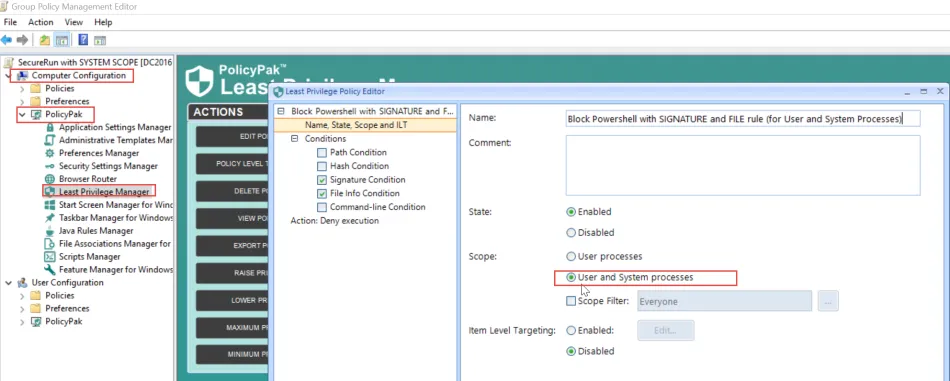
Task: Click the Java Rules Manager coffee icon
Action: pyautogui.click(x=50, y=231)
